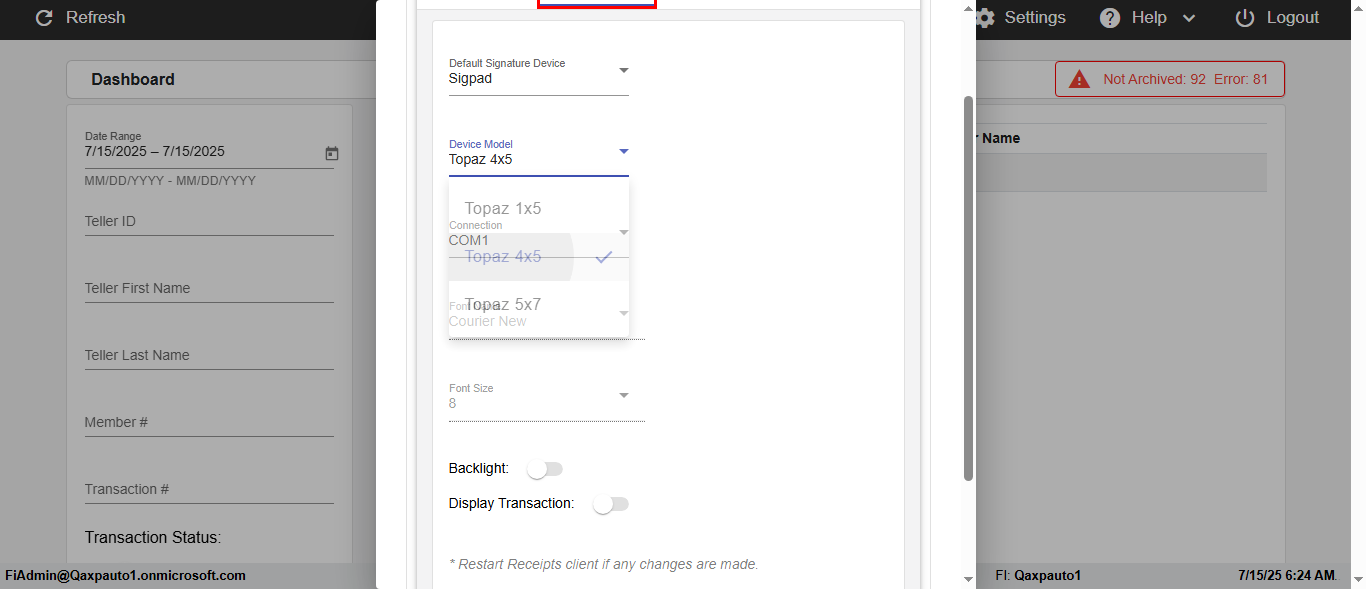Open the Date Range calendar icon

(x=332, y=153)
